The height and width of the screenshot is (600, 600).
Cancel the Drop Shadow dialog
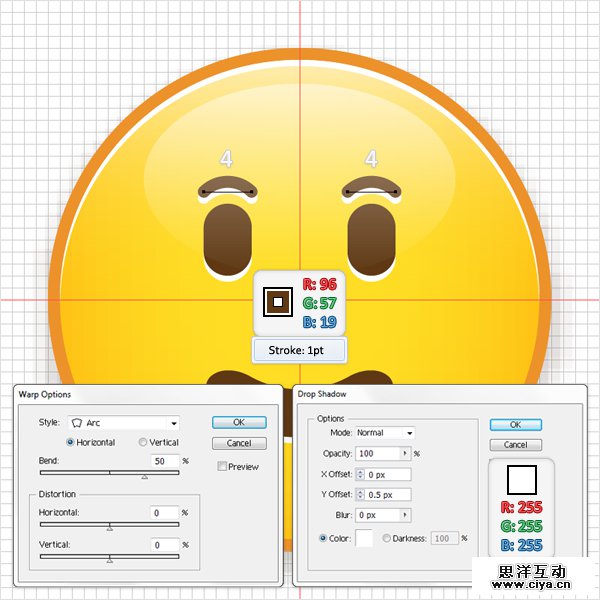coord(515,444)
